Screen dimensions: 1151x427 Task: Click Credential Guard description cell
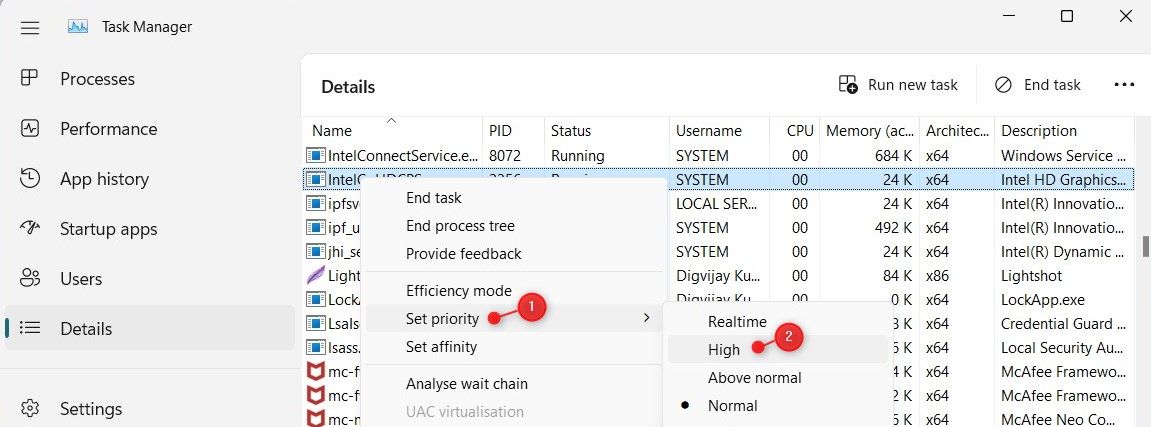click(1064, 324)
